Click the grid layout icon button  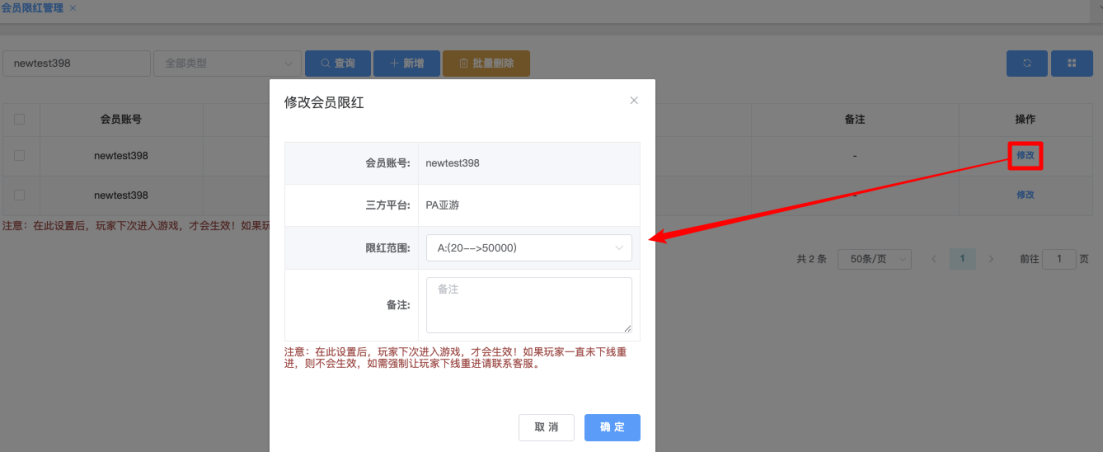[1072, 63]
